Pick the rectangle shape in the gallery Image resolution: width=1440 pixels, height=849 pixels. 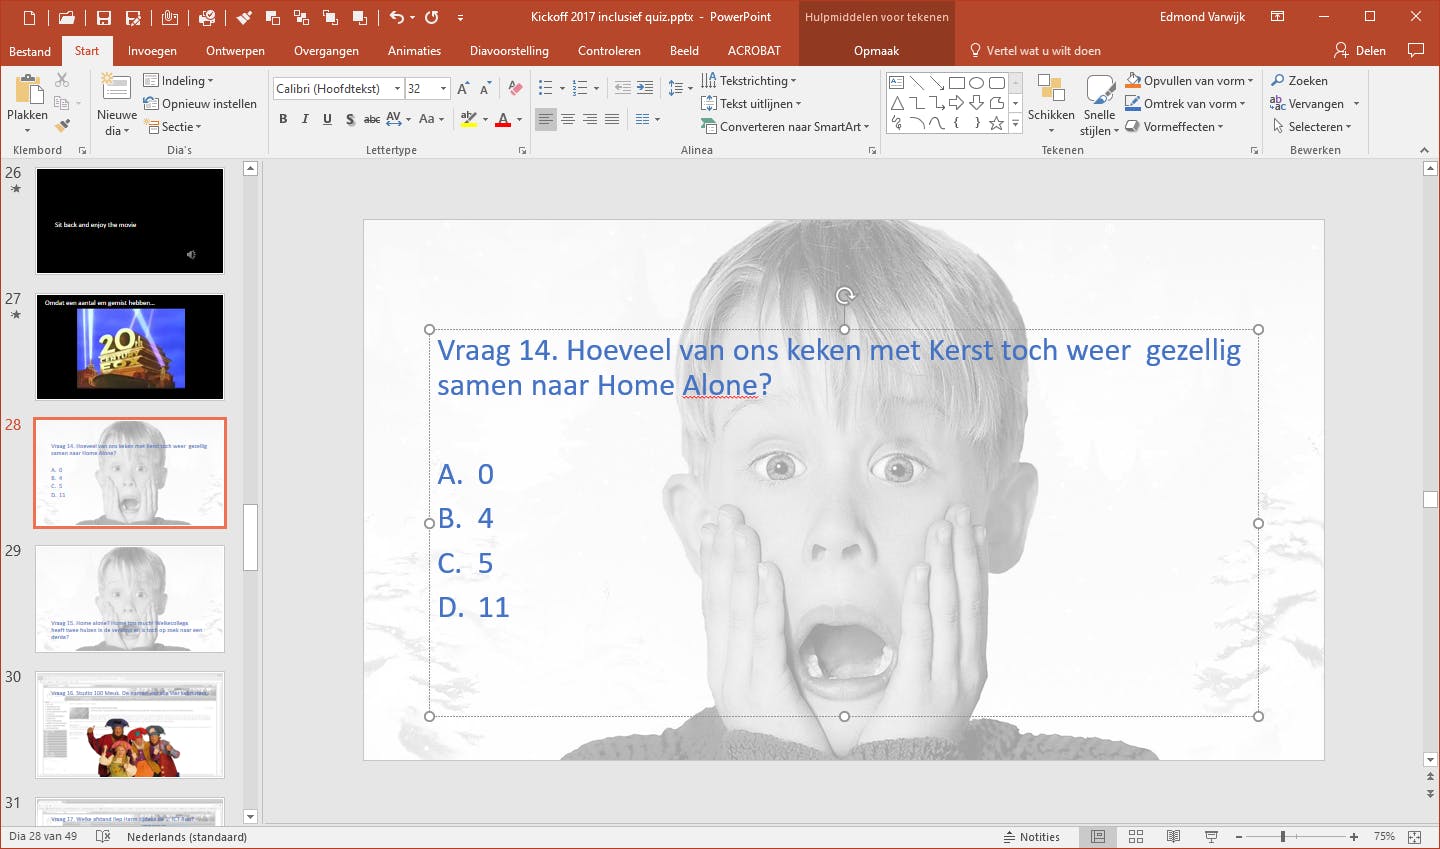(x=957, y=83)
